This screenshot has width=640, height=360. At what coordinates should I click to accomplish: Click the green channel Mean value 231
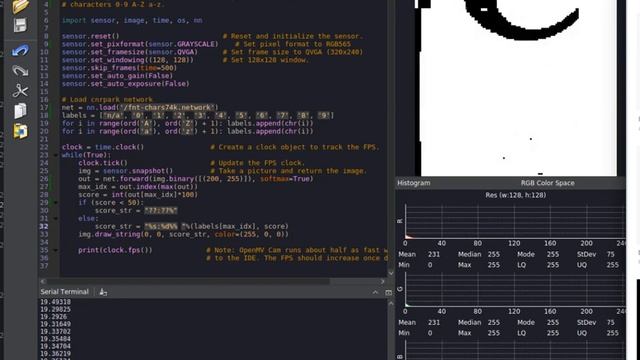(434, 322)
